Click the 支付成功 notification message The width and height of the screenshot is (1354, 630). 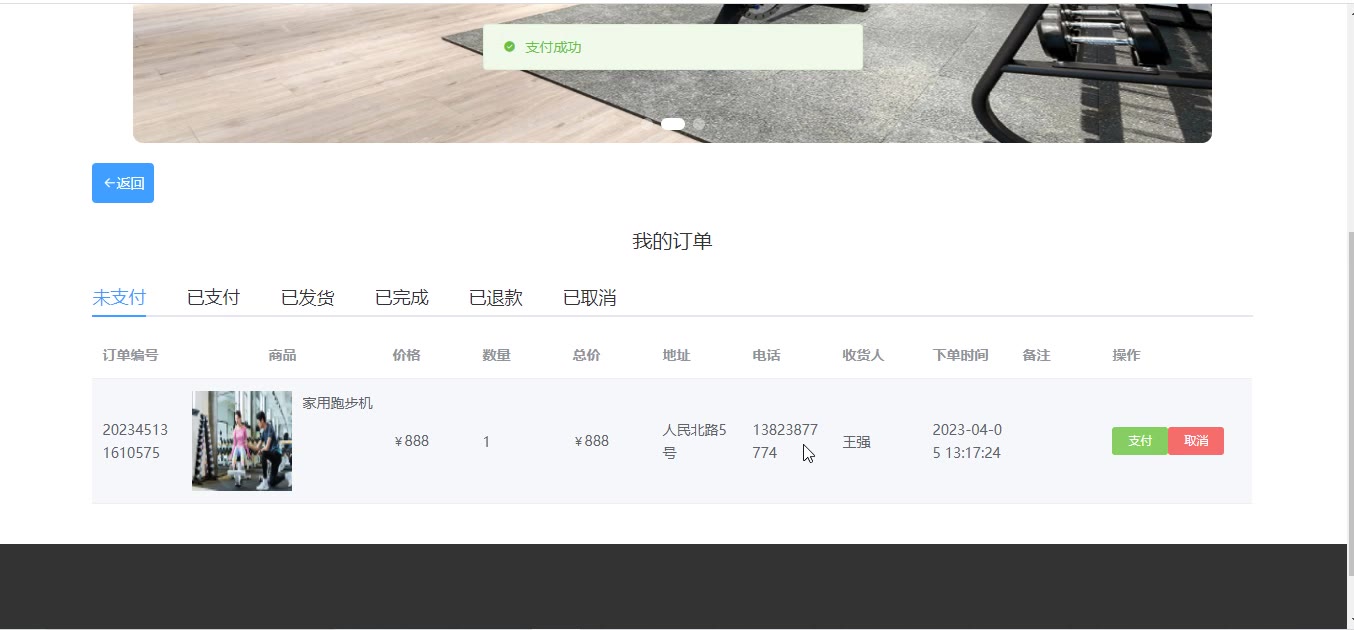click(x=673, y=47)
